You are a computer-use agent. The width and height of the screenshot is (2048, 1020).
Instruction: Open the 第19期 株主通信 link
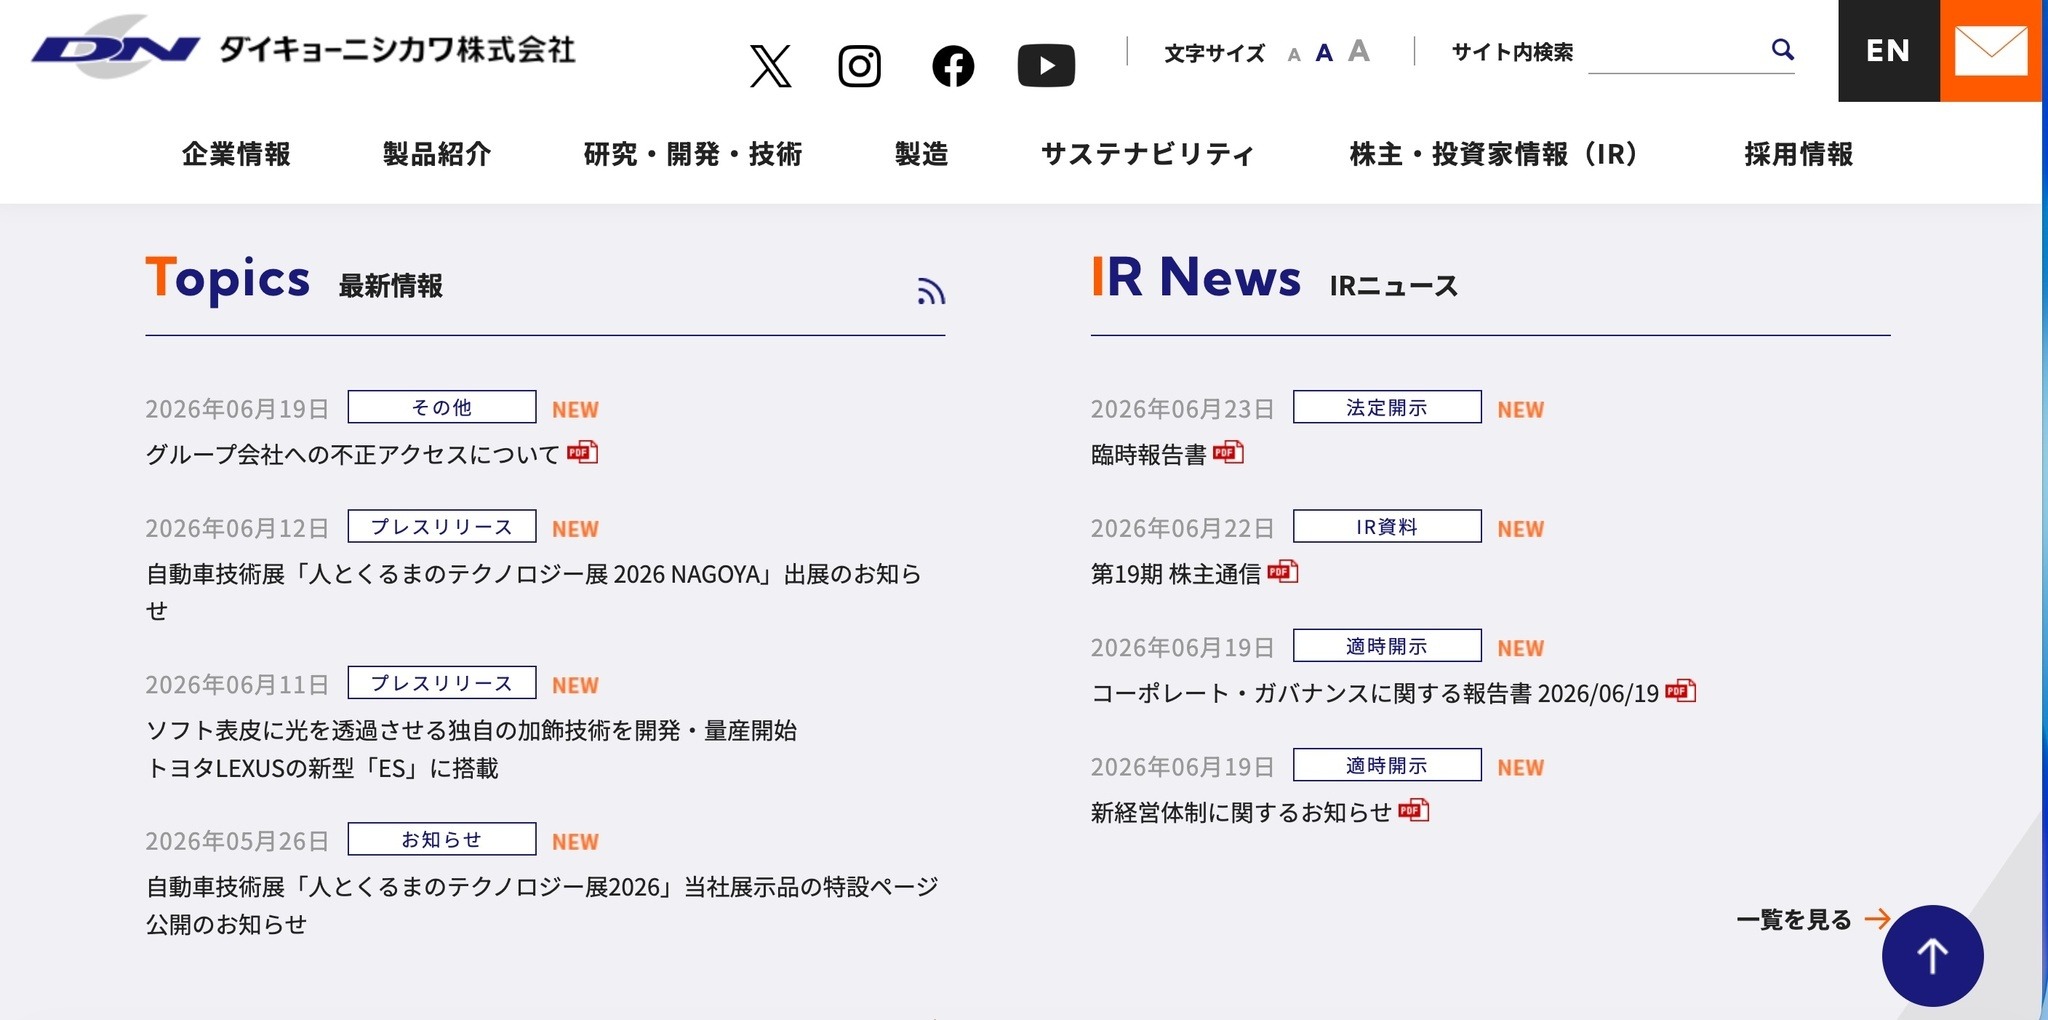pos(1176,573)
